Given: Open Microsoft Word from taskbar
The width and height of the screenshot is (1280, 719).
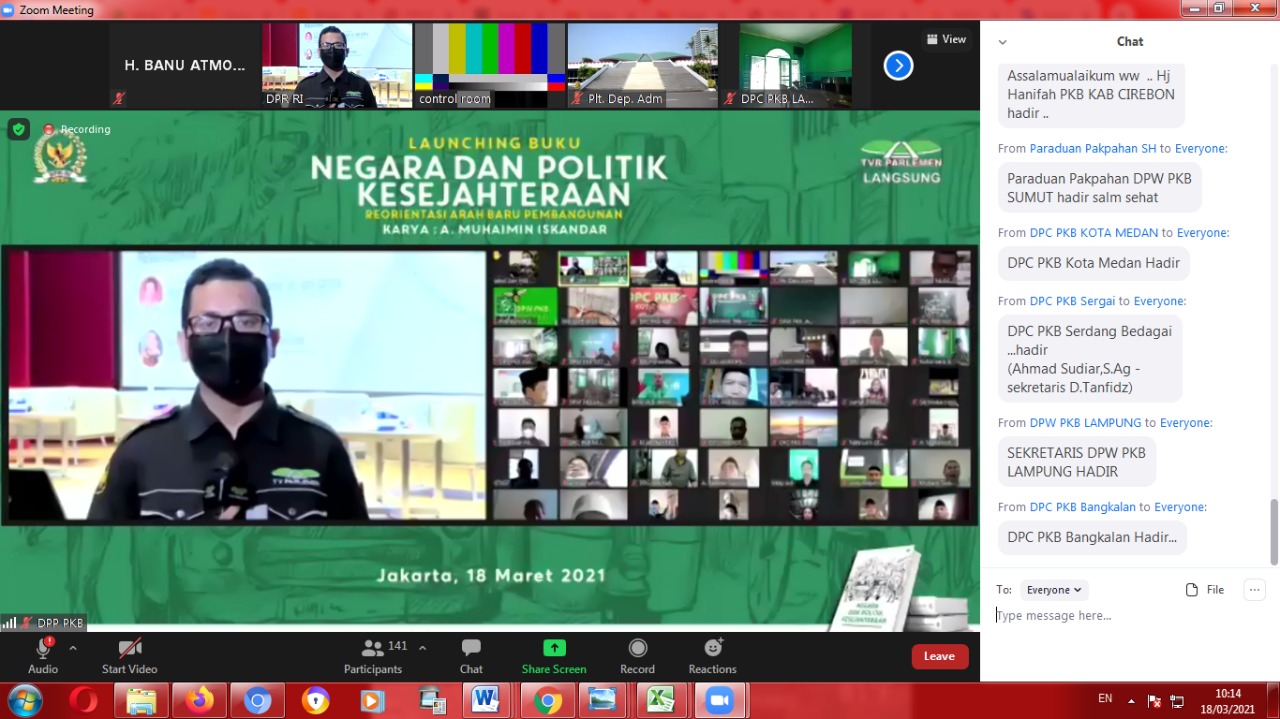Looking at the screenshot, I should click(487, 701).
